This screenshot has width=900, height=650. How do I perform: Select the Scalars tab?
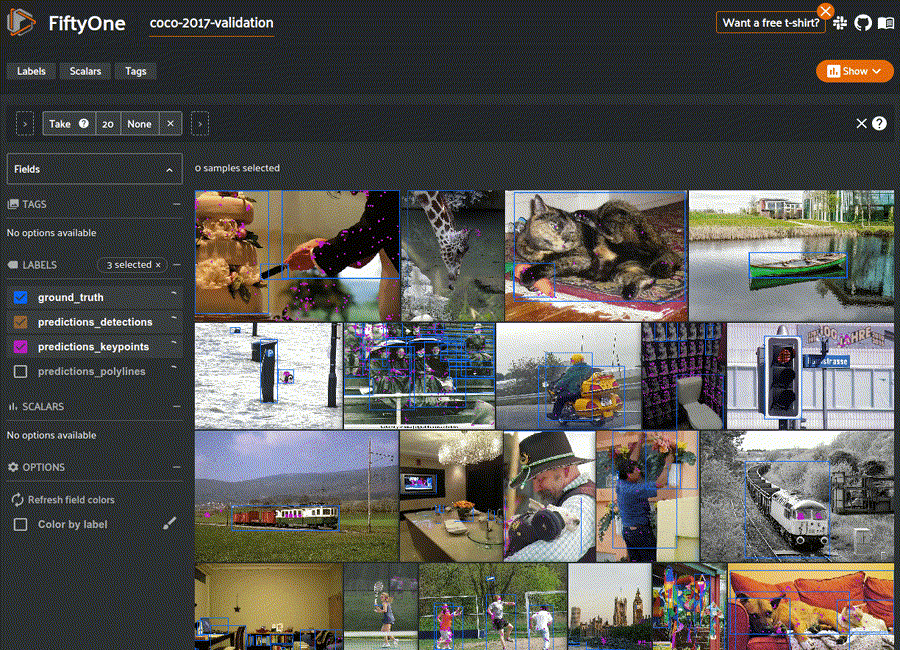(x=85, y=71)
